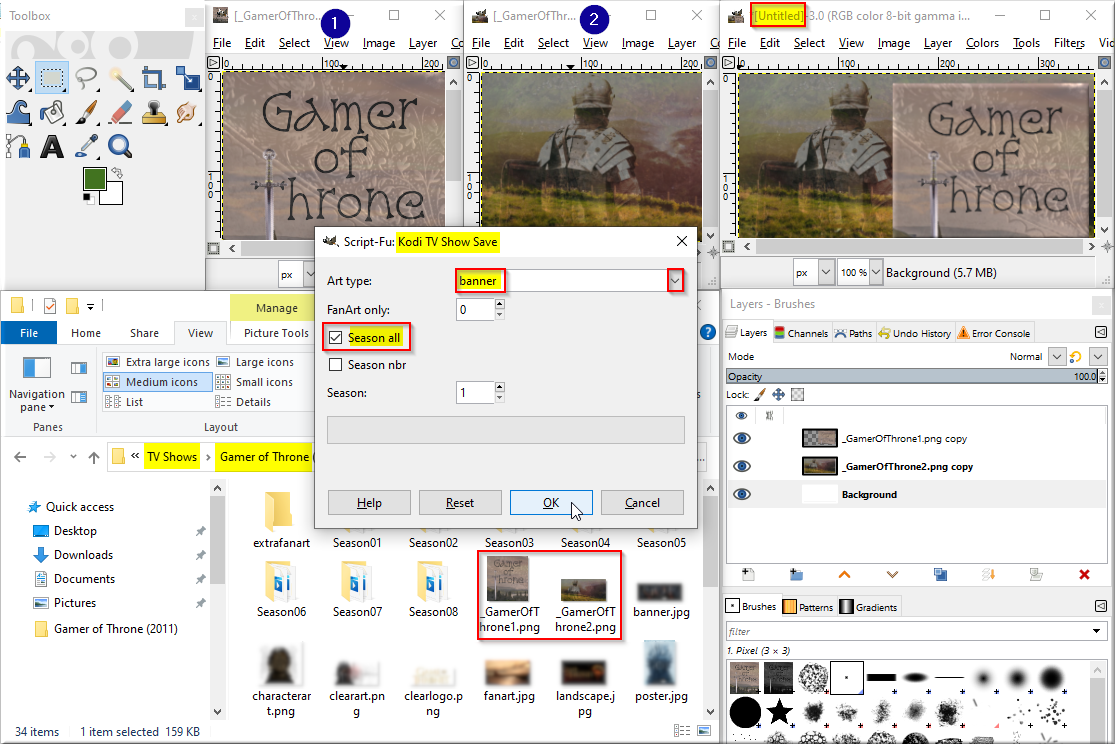Open the zoom percent dropdown next to 100 %
This screenshot has width=1115, height=744.
click(876, 272)
